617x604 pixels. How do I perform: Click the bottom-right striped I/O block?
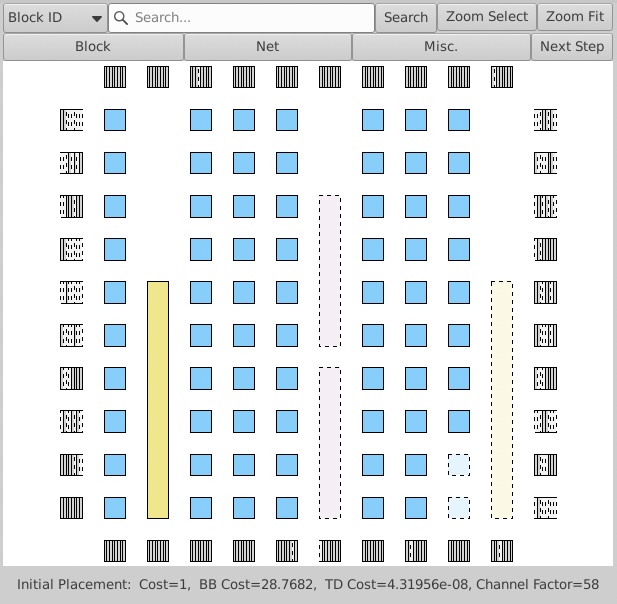tap(502, 551)
